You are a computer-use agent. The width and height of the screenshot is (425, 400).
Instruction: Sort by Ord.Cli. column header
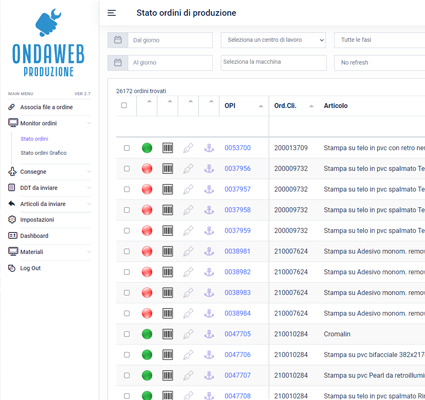click(294, 106)
